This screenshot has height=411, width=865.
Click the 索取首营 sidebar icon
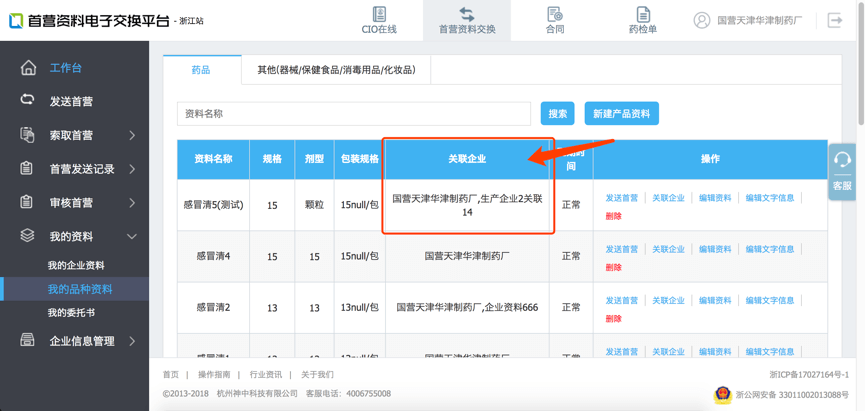(27, 134)
